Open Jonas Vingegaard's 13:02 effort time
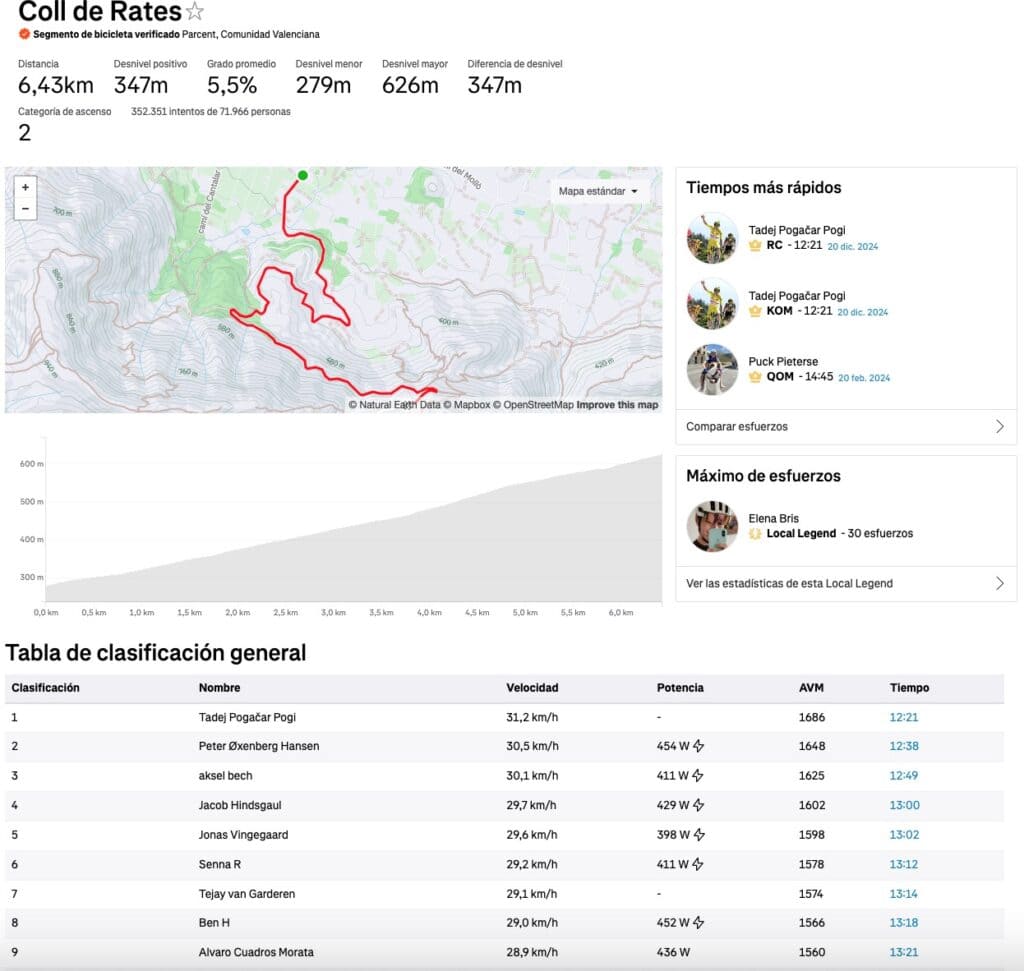The image size is (1024, 971). [903, 834]
